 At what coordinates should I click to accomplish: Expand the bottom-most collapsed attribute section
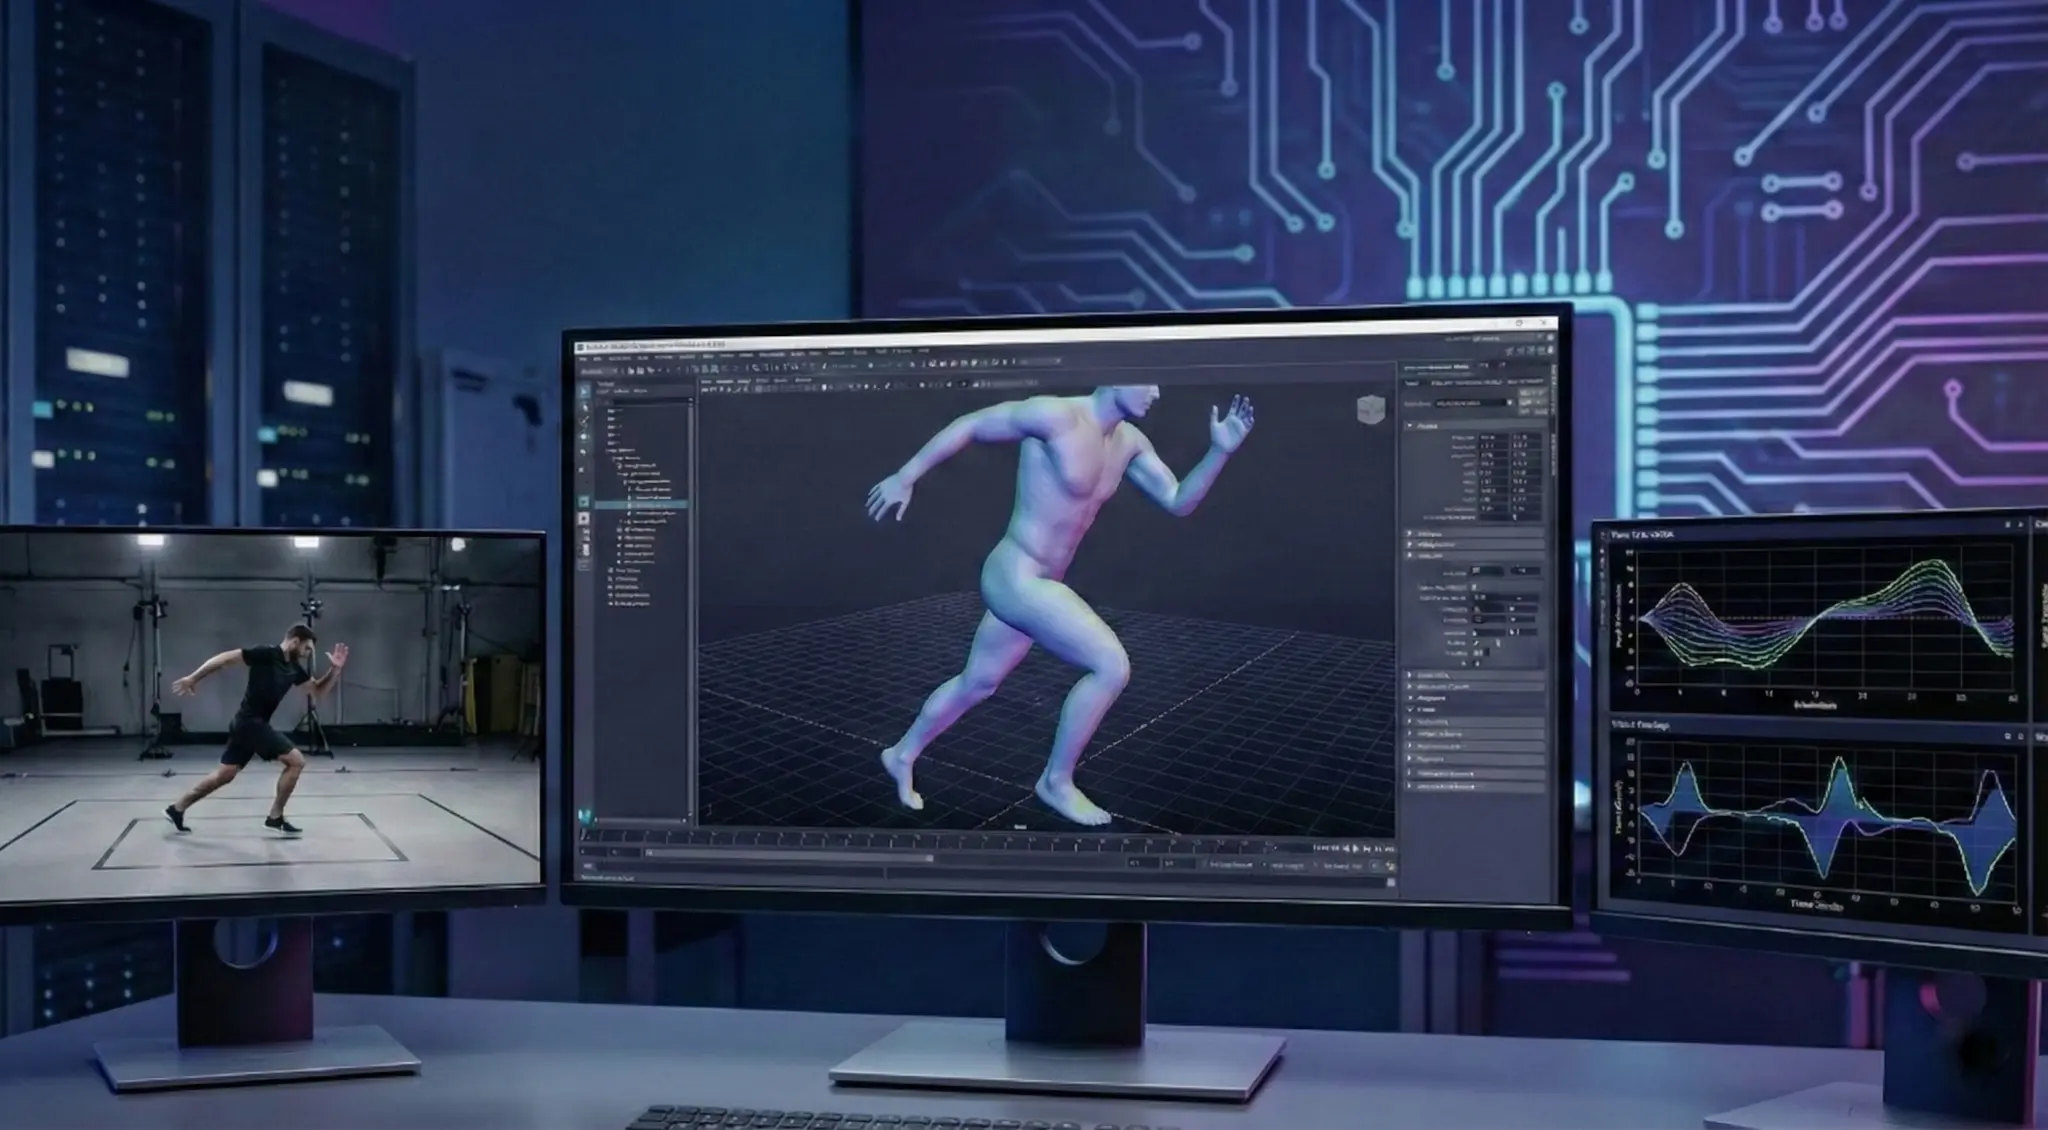coord(1475,786)
